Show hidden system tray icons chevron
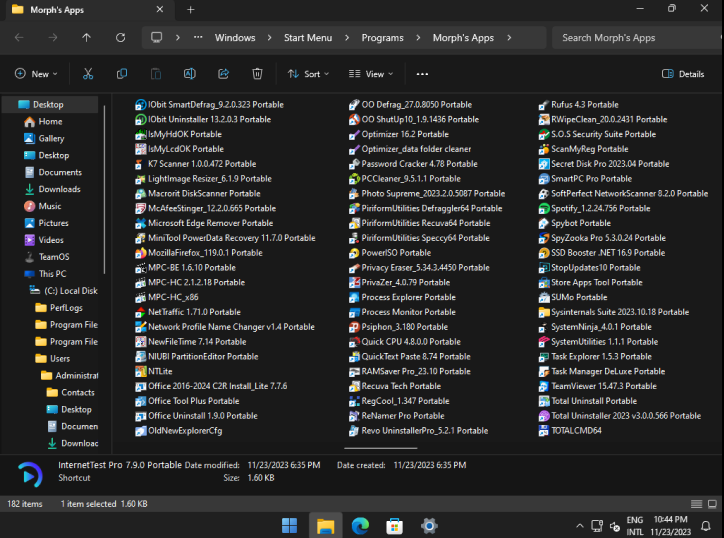Screen dimensions: 724x538 click(580, 526)
